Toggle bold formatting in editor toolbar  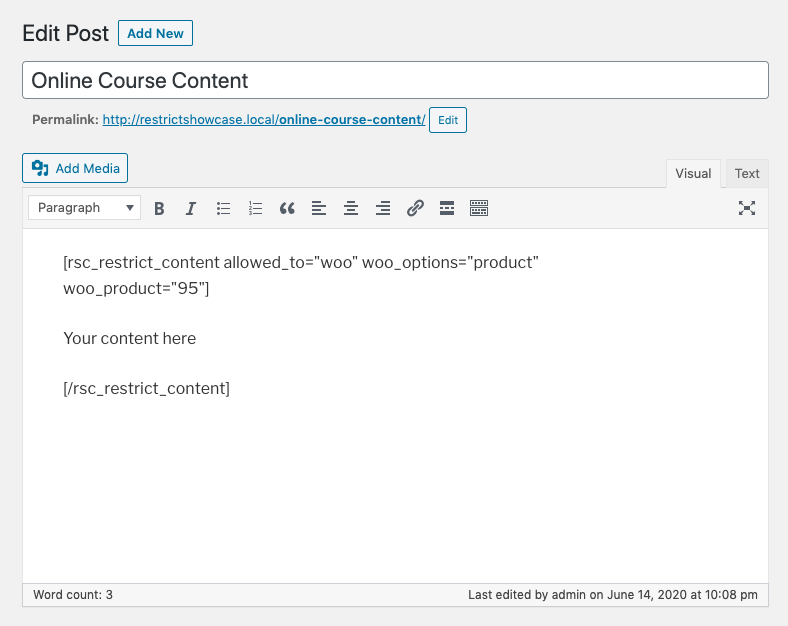click(159, 208)
